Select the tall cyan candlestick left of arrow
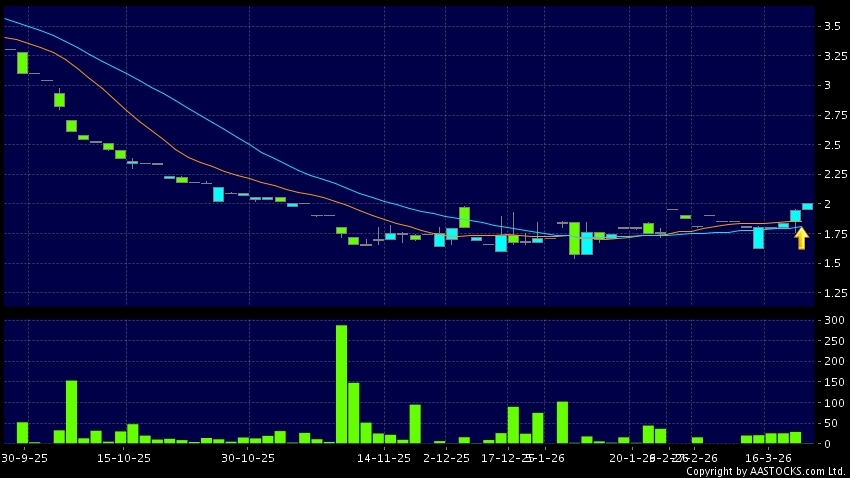Viewport: 850px width, 478px height. click(759, 238)
